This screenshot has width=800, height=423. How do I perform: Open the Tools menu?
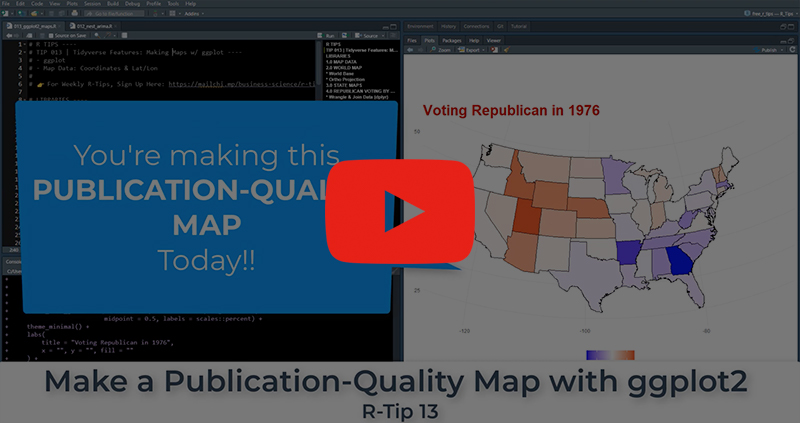click(173, 4)
